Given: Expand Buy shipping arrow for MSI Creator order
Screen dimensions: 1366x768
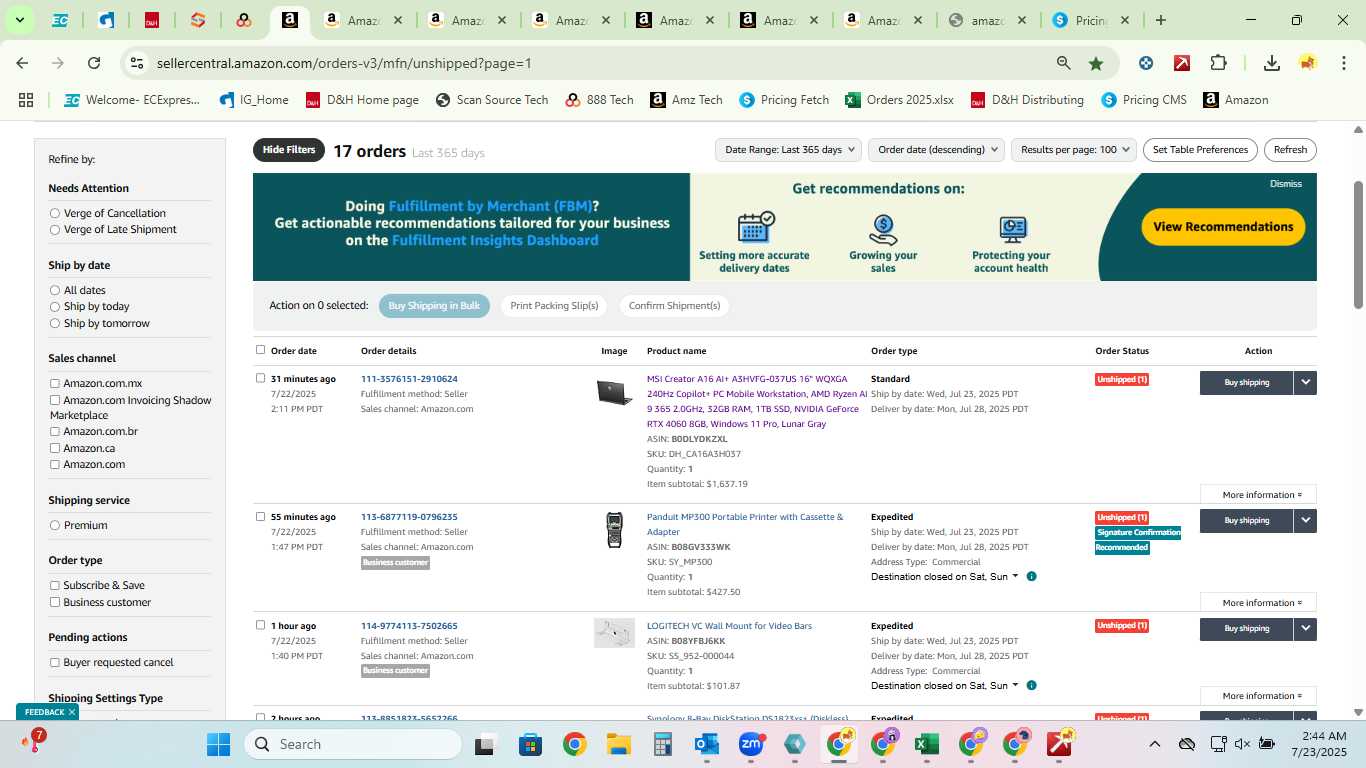Looking at the screenshot, I should (x=1305, y=382).
